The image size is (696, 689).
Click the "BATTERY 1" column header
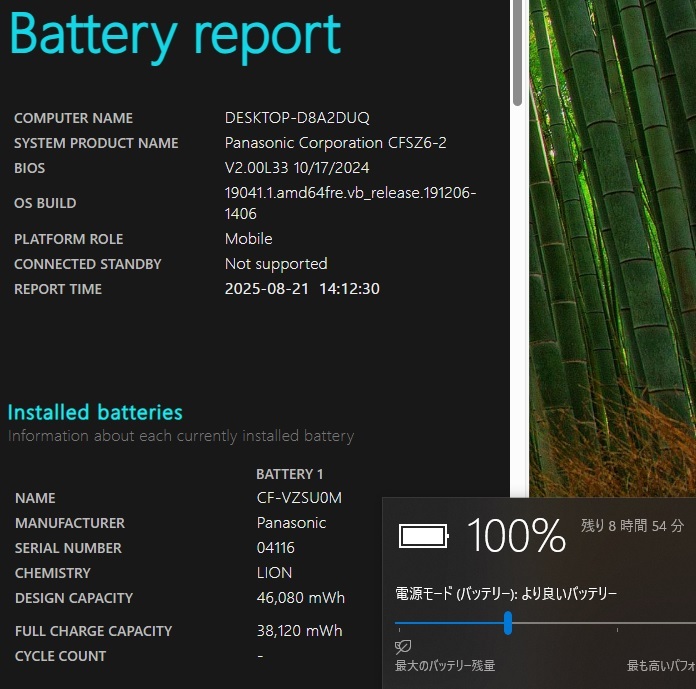click(x=289, y=474)
